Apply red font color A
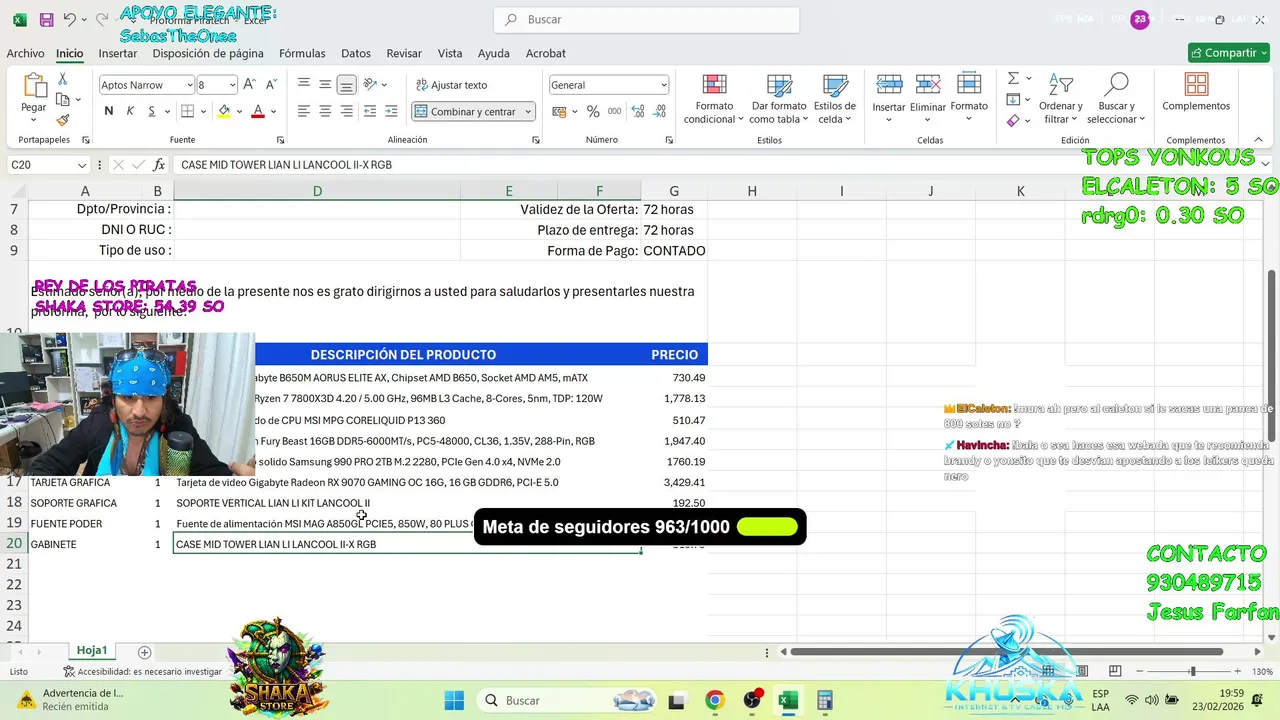The height and width of the screenshot is (720, 1280). [x=258, y=111]
